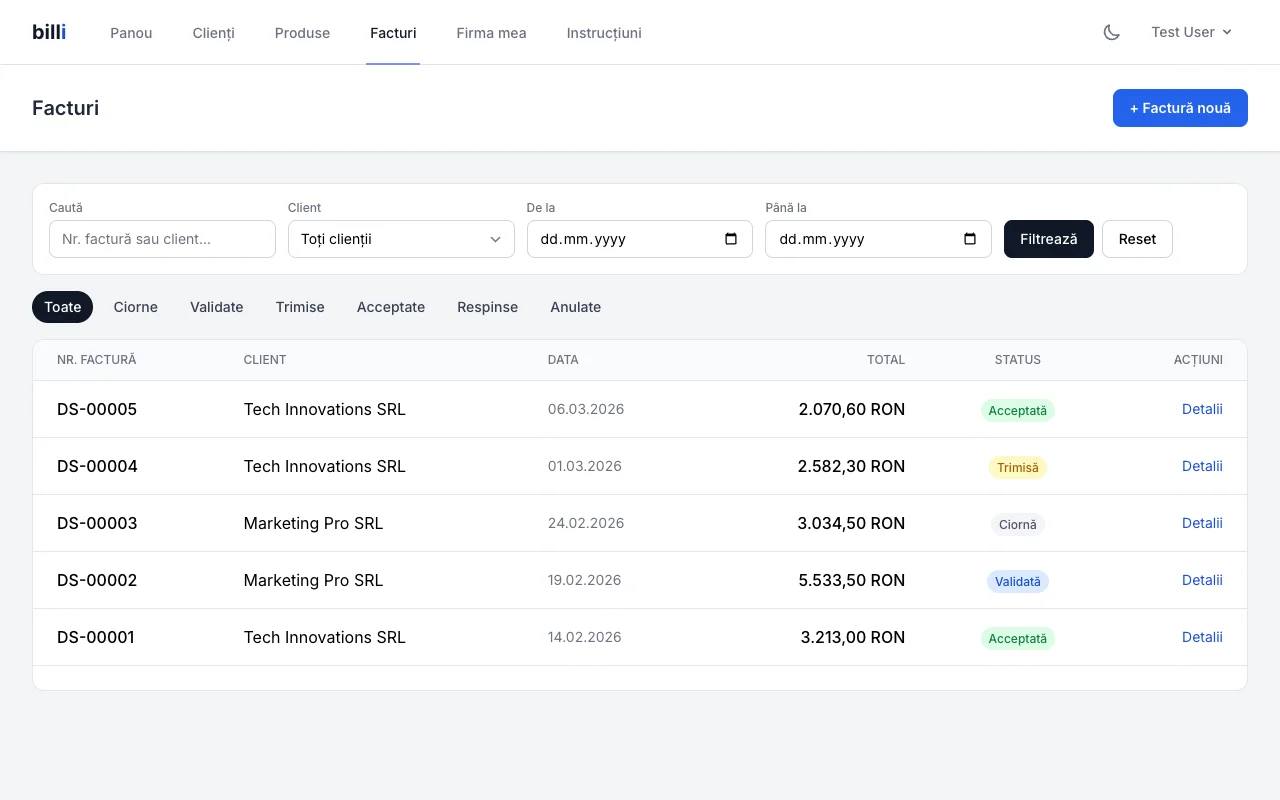The image size is (1280, 800).
Task: Open calendar picker in the De la field
Action: tap(731, 239)
